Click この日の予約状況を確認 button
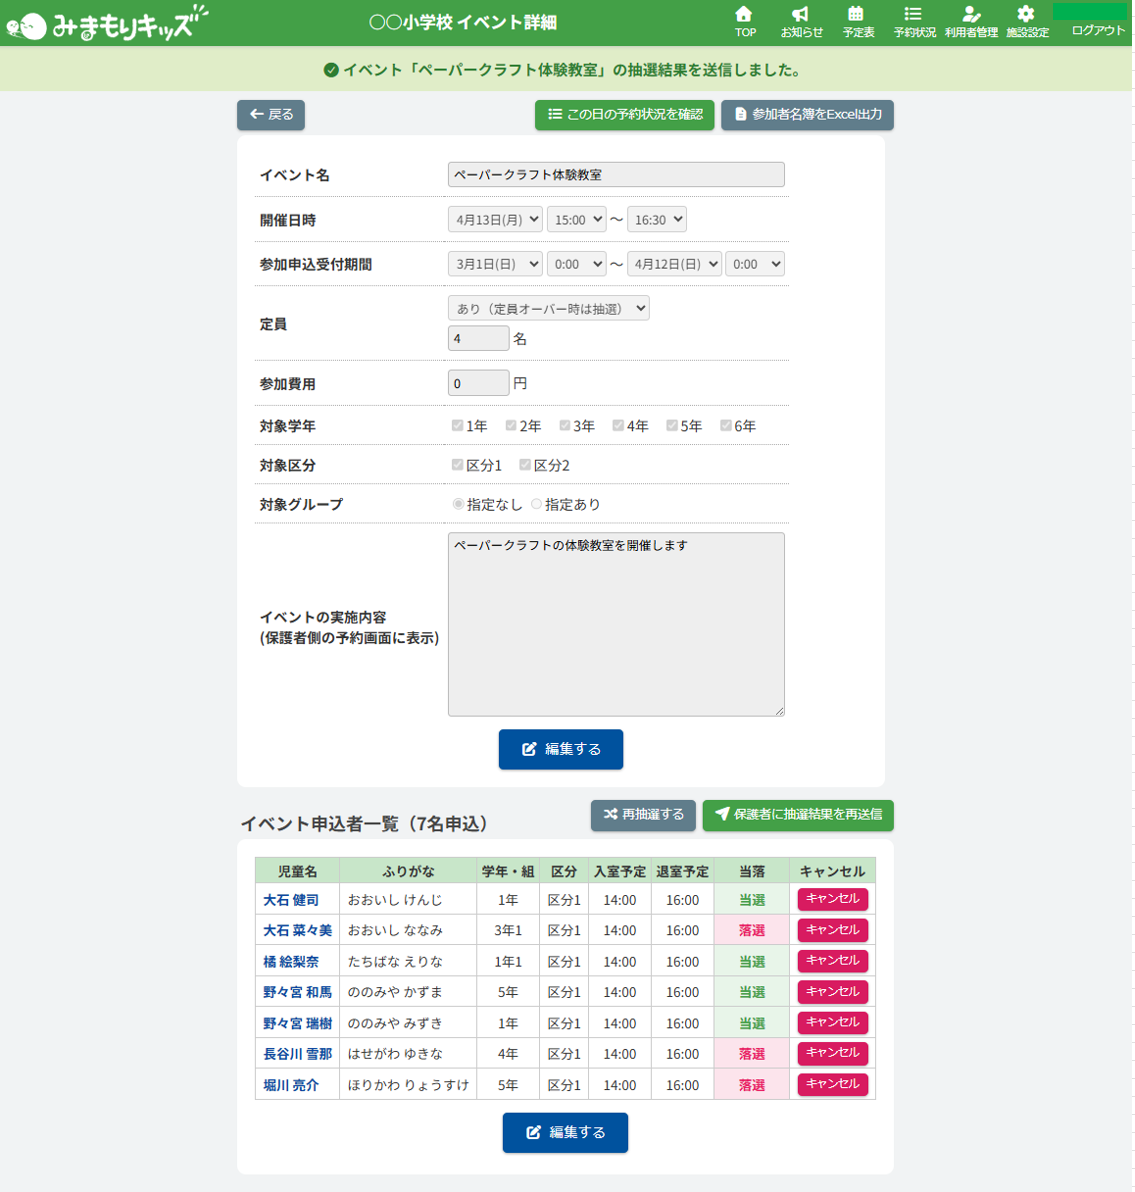The height and width of the screenshot is (1192, 1135). 625,115
